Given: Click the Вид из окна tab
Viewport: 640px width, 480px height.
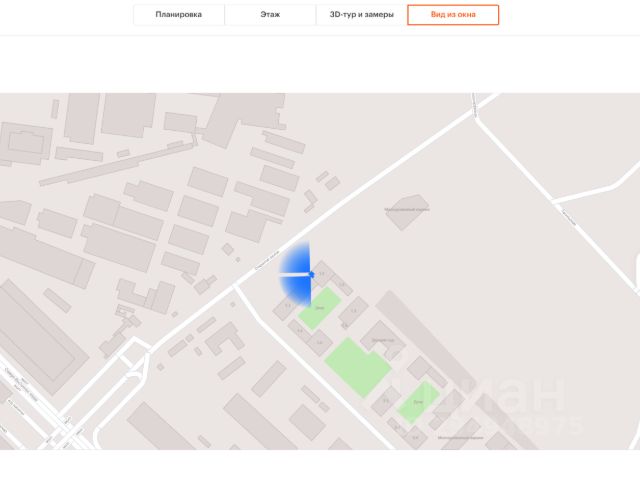Looking at the screenshot, I should pyautogui.click(x=453, y=15).
